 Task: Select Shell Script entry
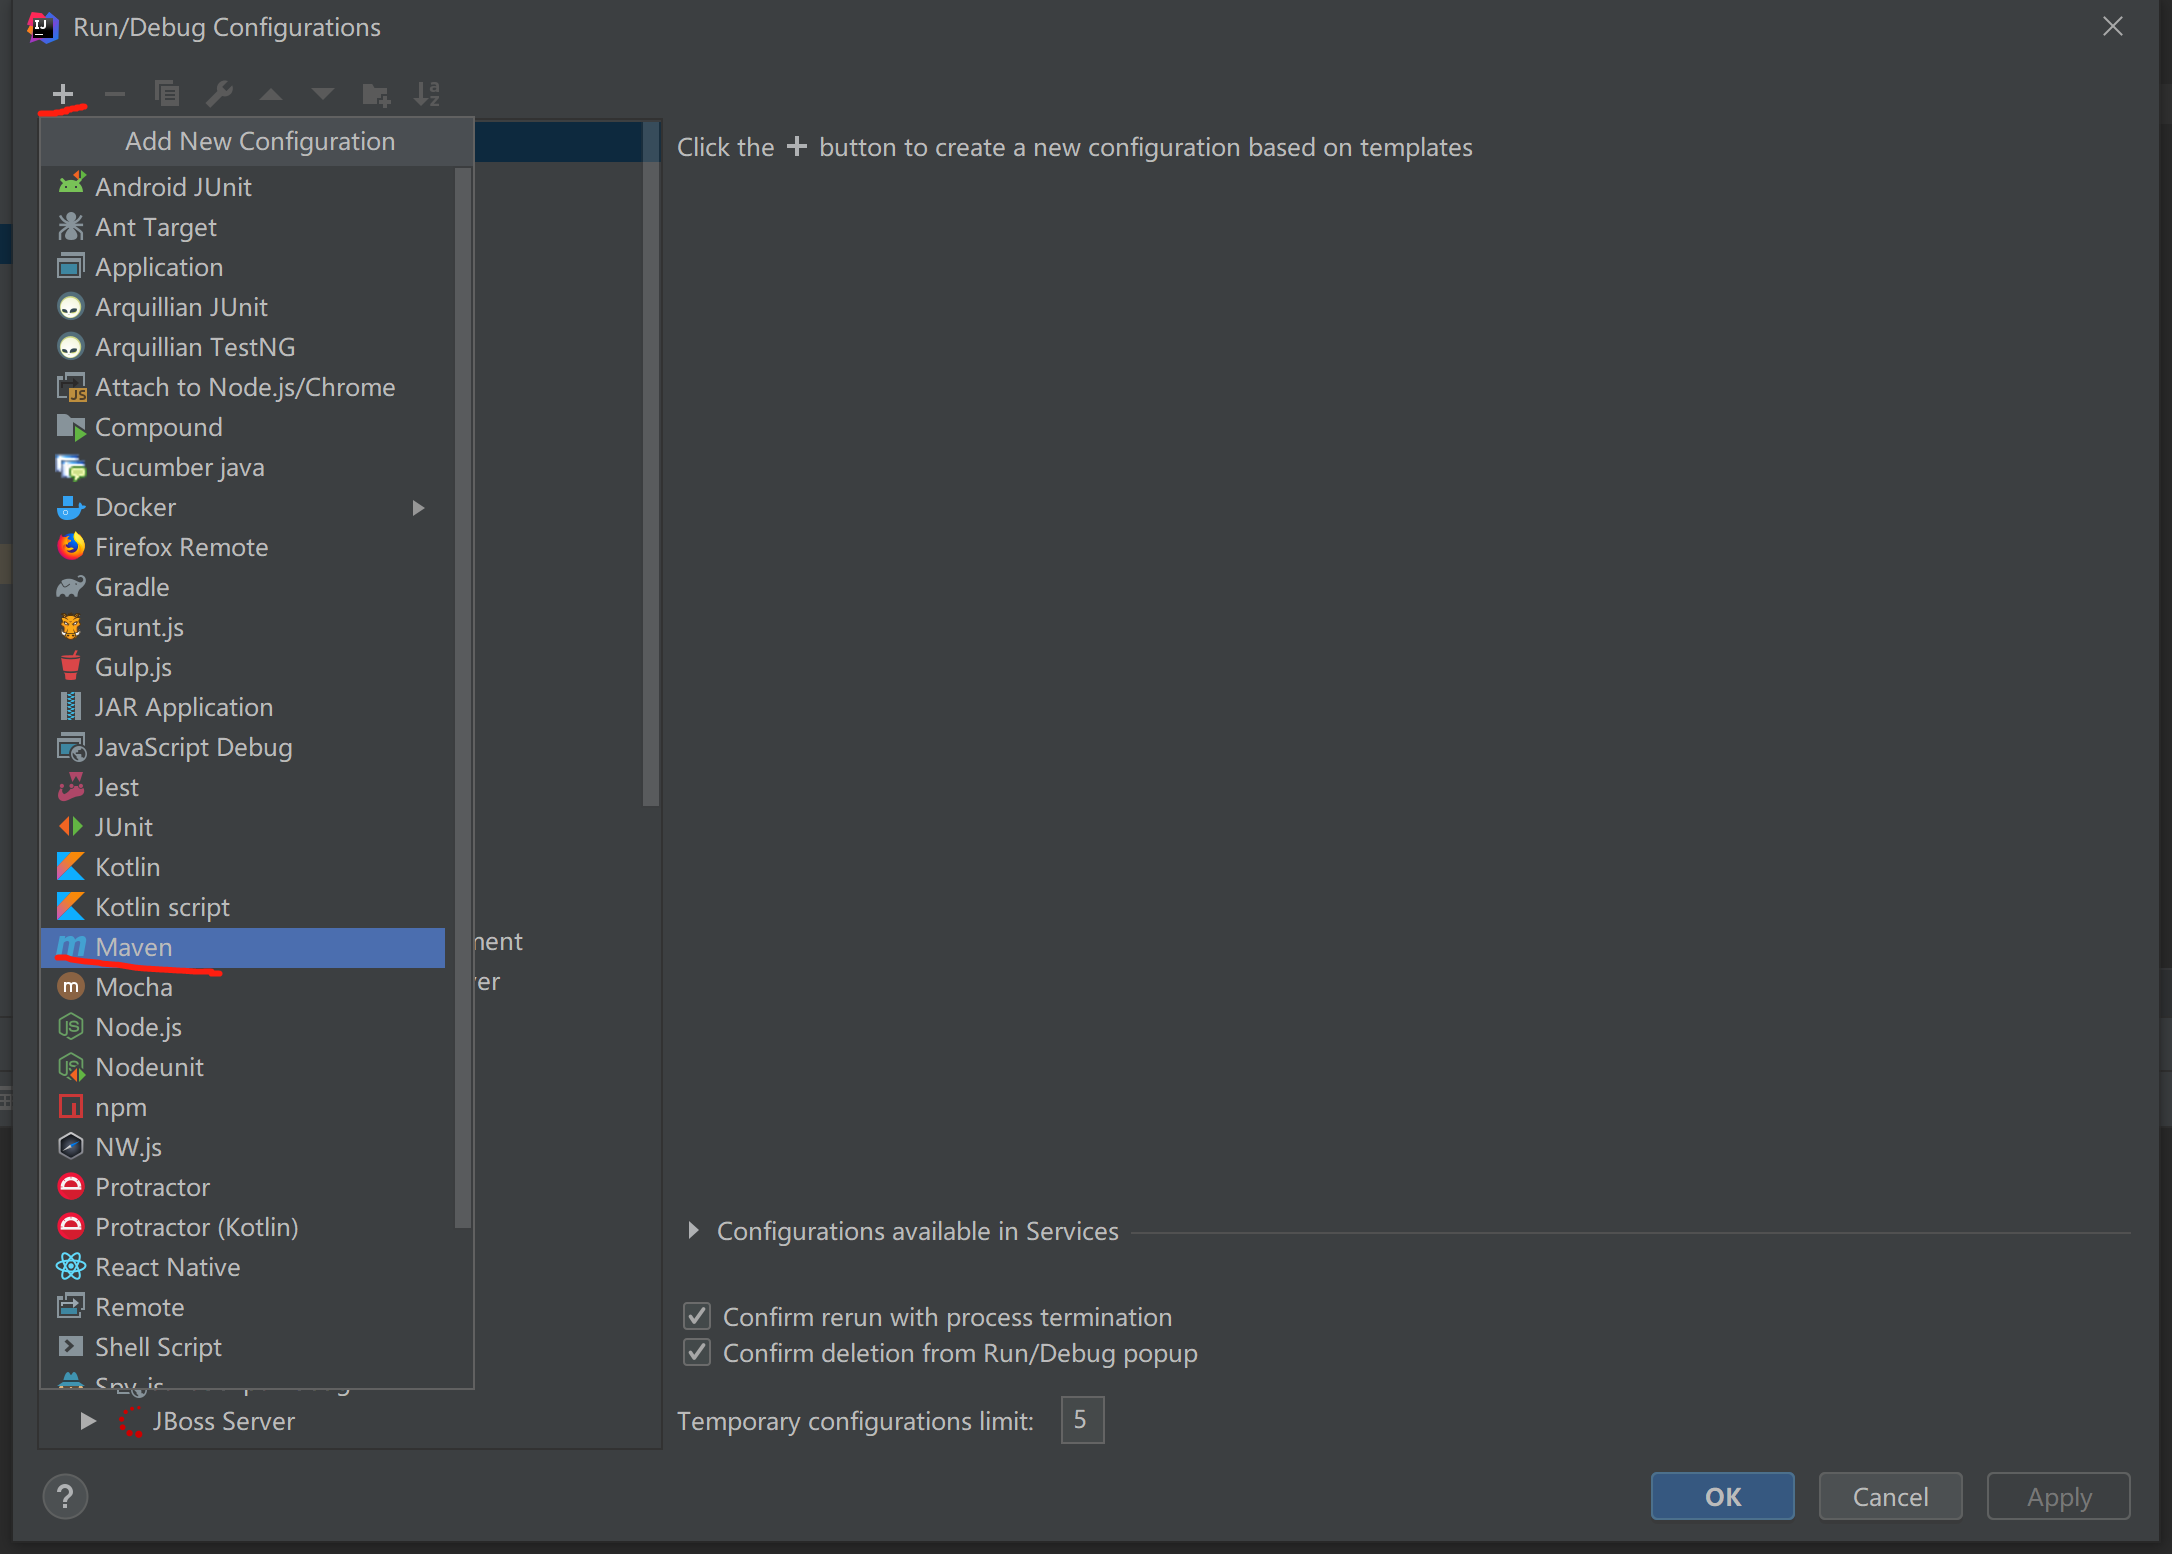click(x=243, y=1347)
